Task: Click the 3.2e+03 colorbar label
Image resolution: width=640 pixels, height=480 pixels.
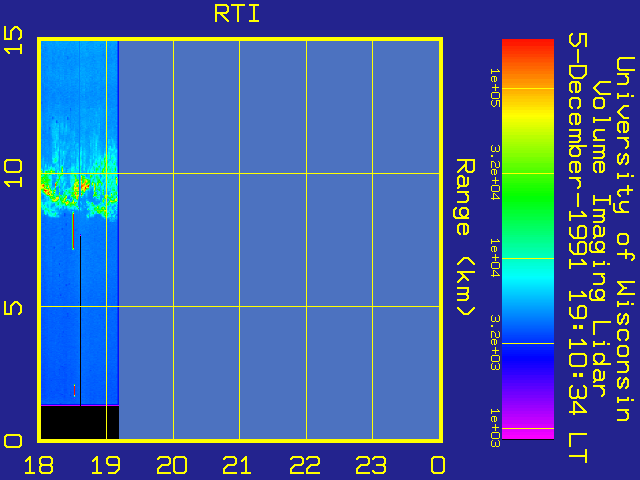Action: pos(494,342)
